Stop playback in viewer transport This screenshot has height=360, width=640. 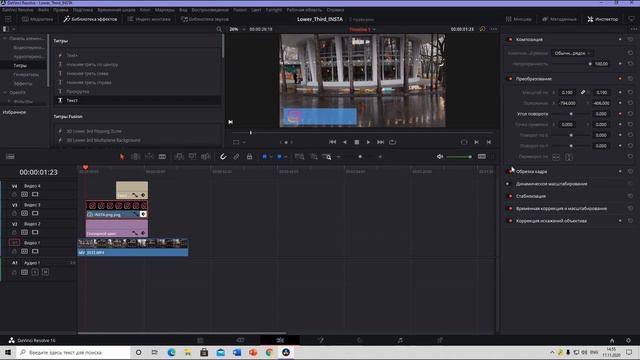coord(356,142)
